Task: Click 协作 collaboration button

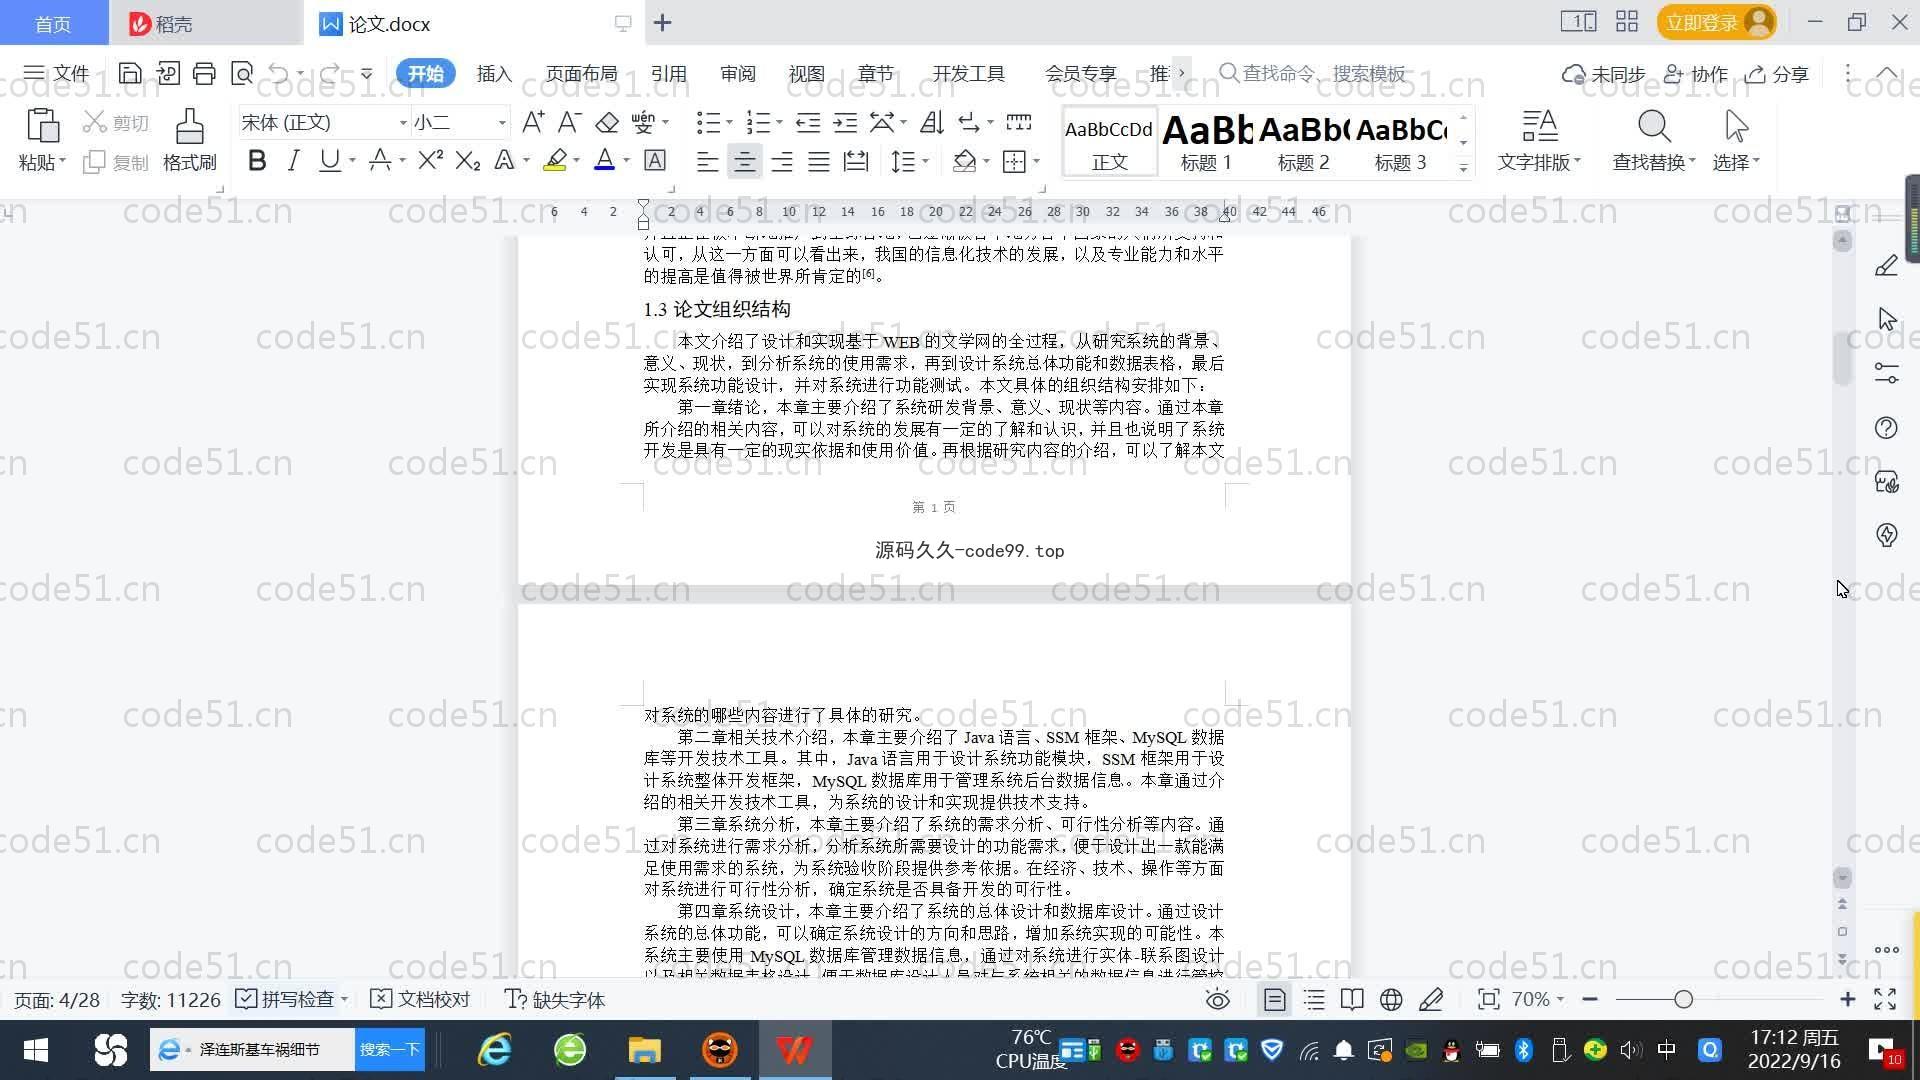Action: click(x=1695, y=74)
